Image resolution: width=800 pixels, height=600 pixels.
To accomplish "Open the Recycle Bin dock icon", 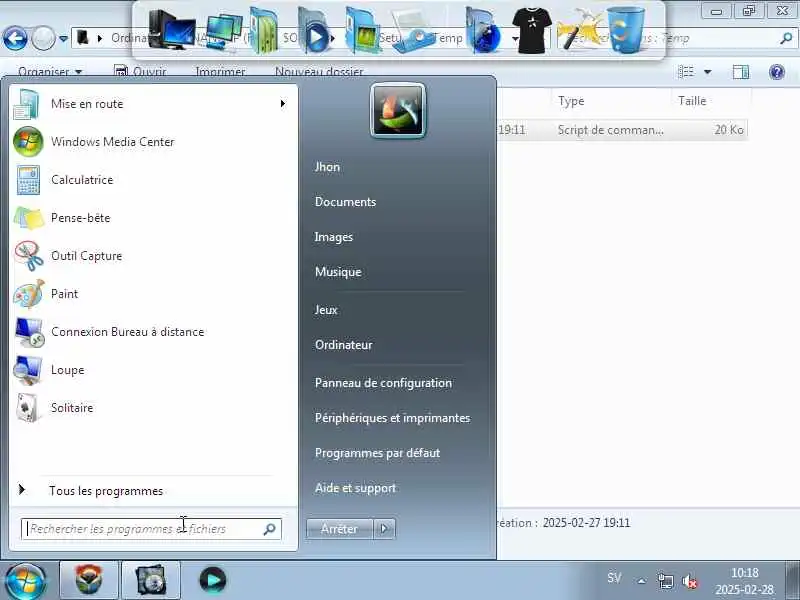I will click(626, 30).
